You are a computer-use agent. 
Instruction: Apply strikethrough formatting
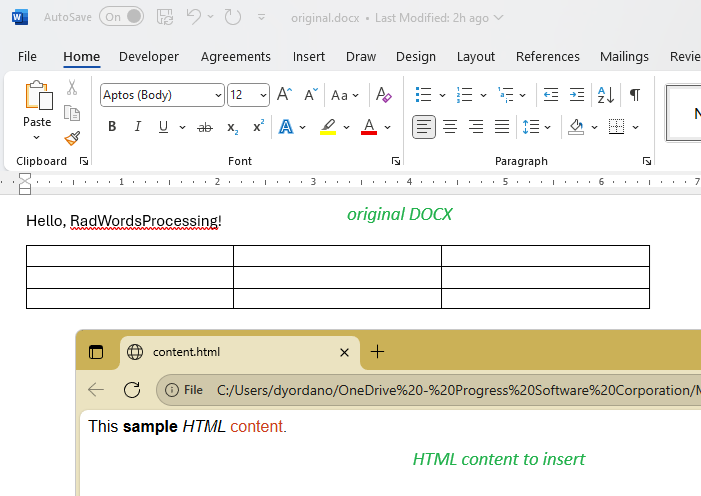point(205,127)
